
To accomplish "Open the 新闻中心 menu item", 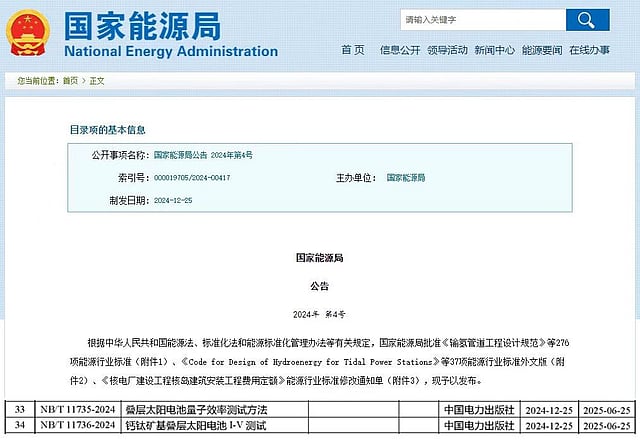I will click(494, 50).
